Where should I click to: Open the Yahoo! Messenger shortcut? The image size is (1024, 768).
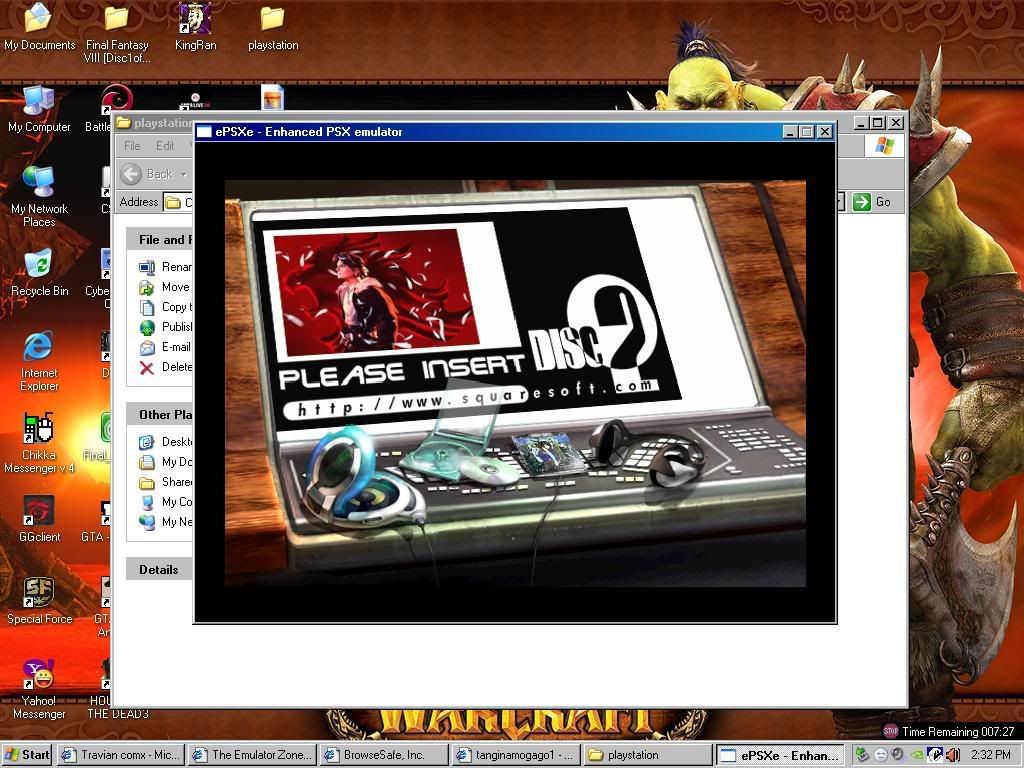(x=39, y=675)
